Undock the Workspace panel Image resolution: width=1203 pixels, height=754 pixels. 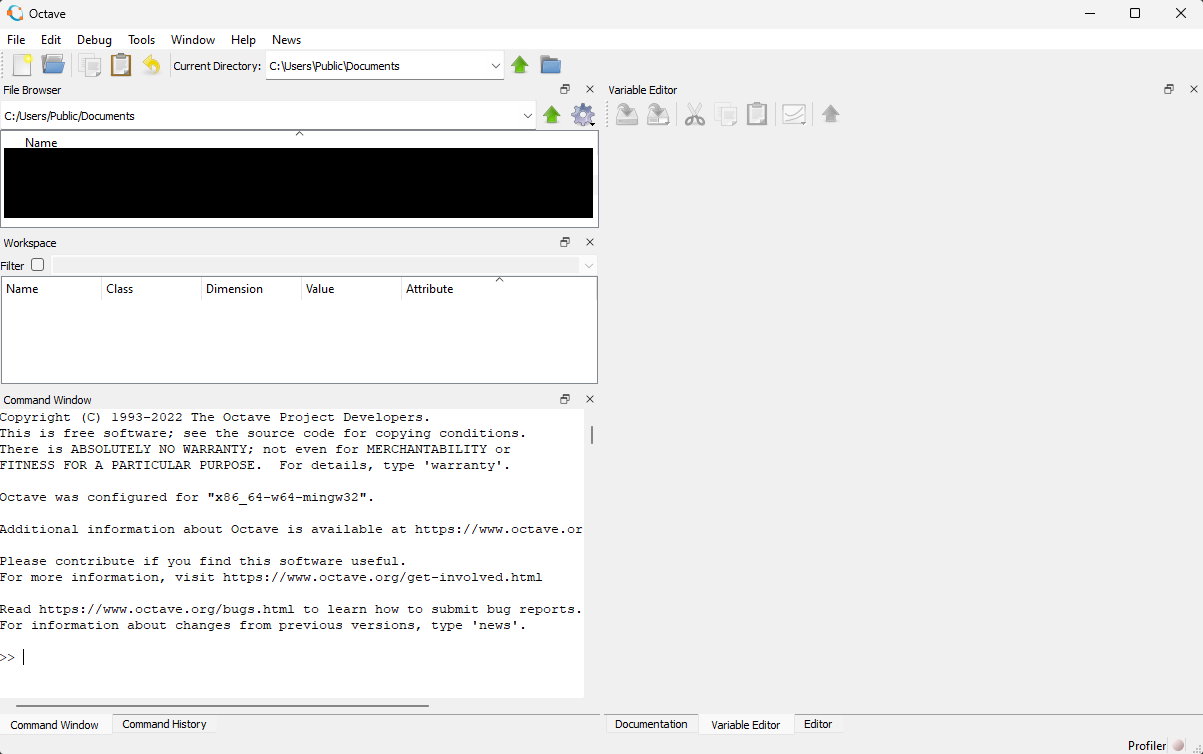(565, 242)
